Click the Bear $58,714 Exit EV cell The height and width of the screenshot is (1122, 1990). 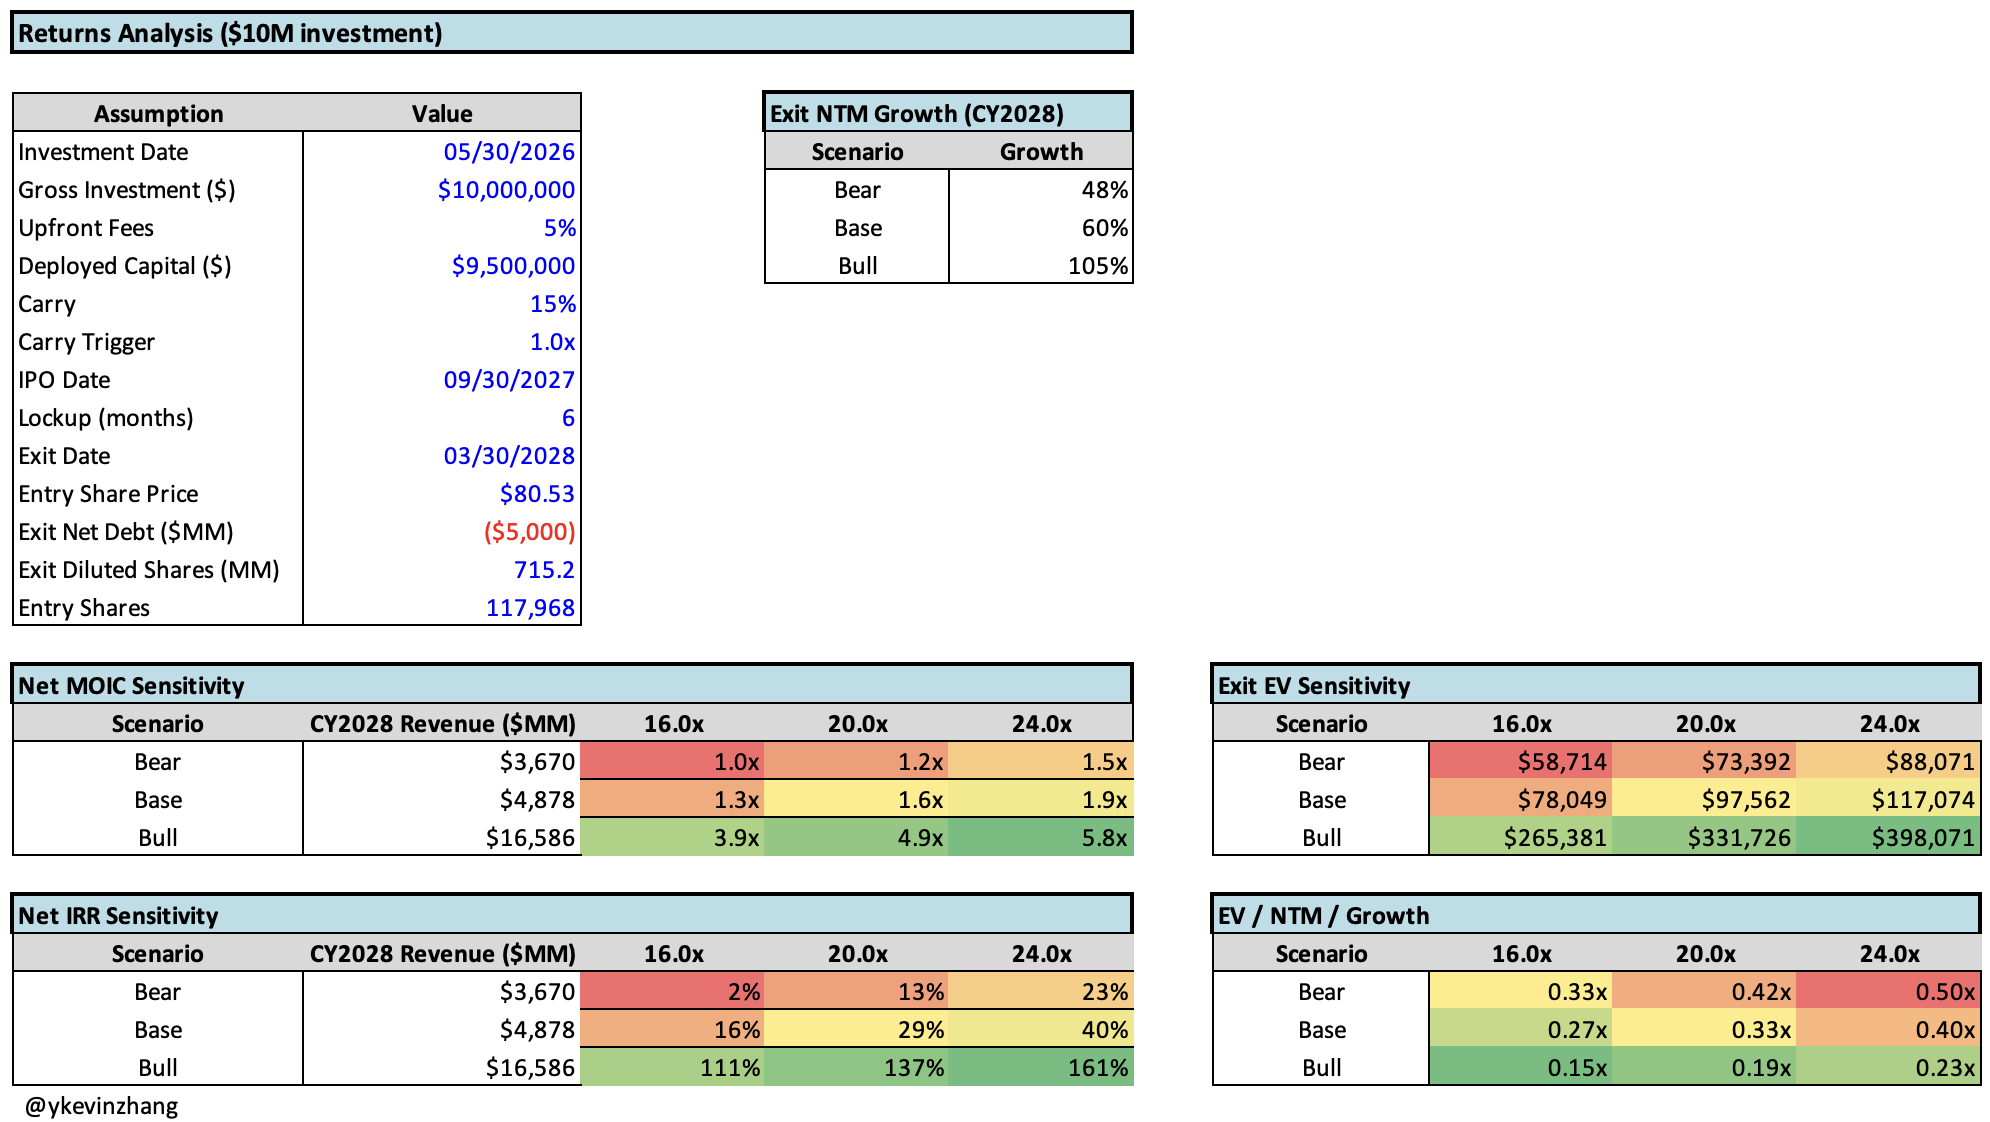(x=1520, y=762)
